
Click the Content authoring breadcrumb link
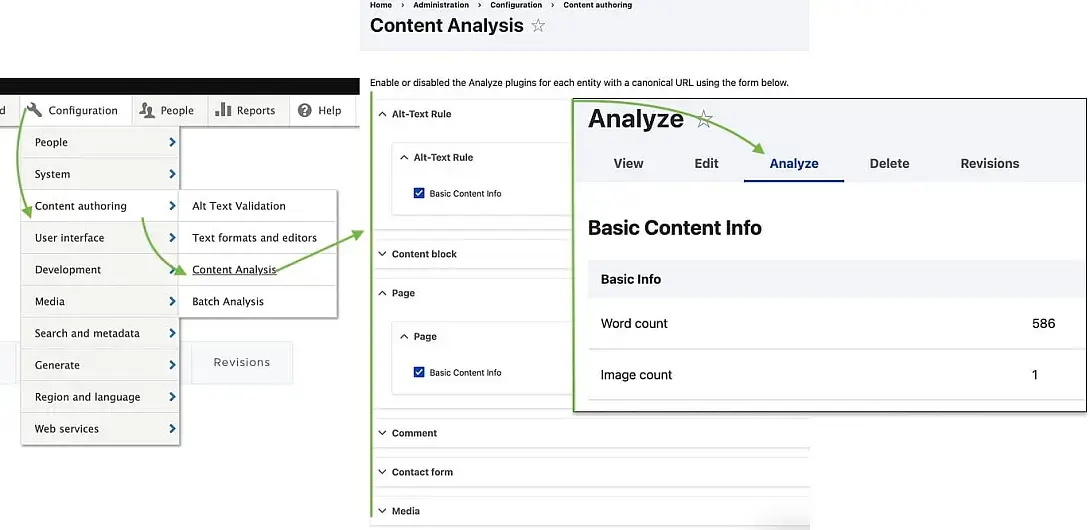tap(598, 5)
